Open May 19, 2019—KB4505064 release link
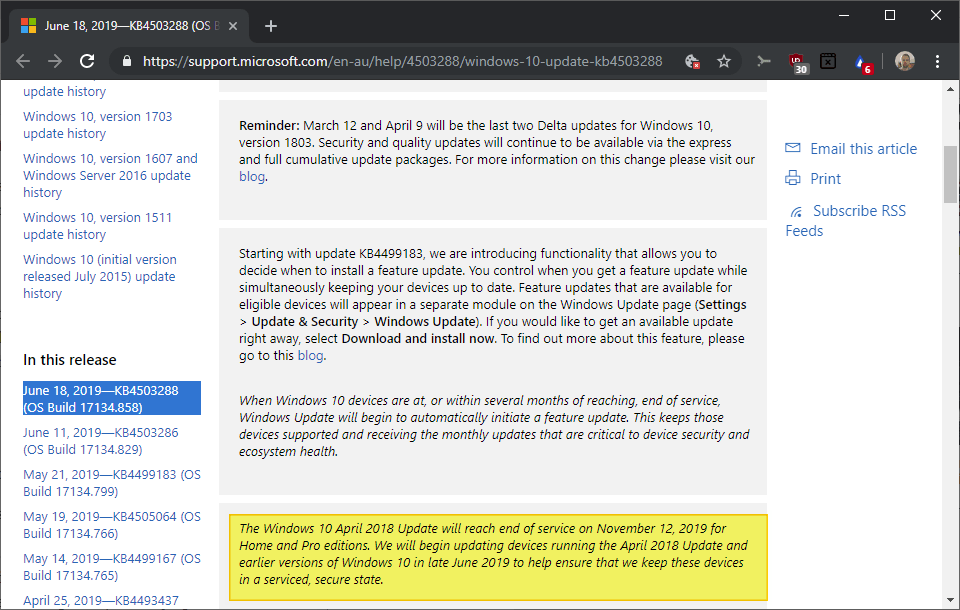 [x=111, y=525]
